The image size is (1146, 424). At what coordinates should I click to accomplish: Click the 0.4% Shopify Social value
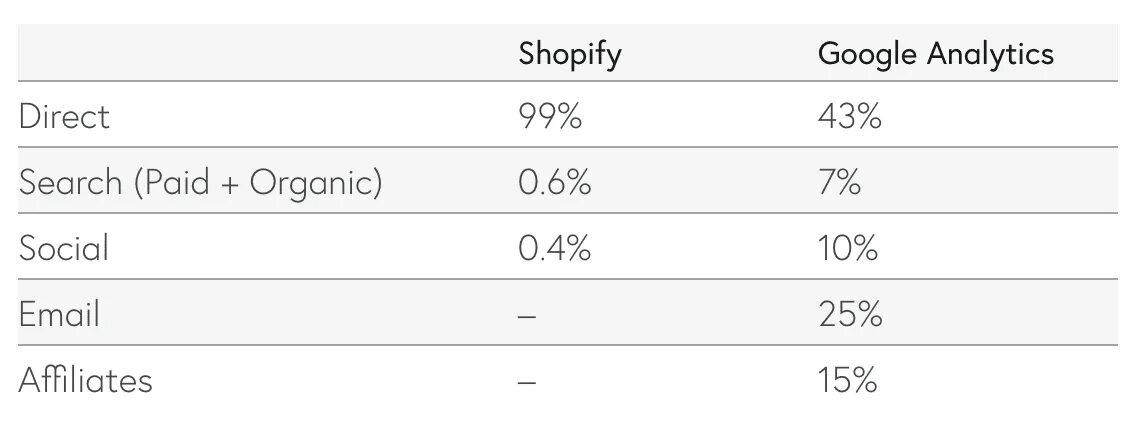pos(555,248)
